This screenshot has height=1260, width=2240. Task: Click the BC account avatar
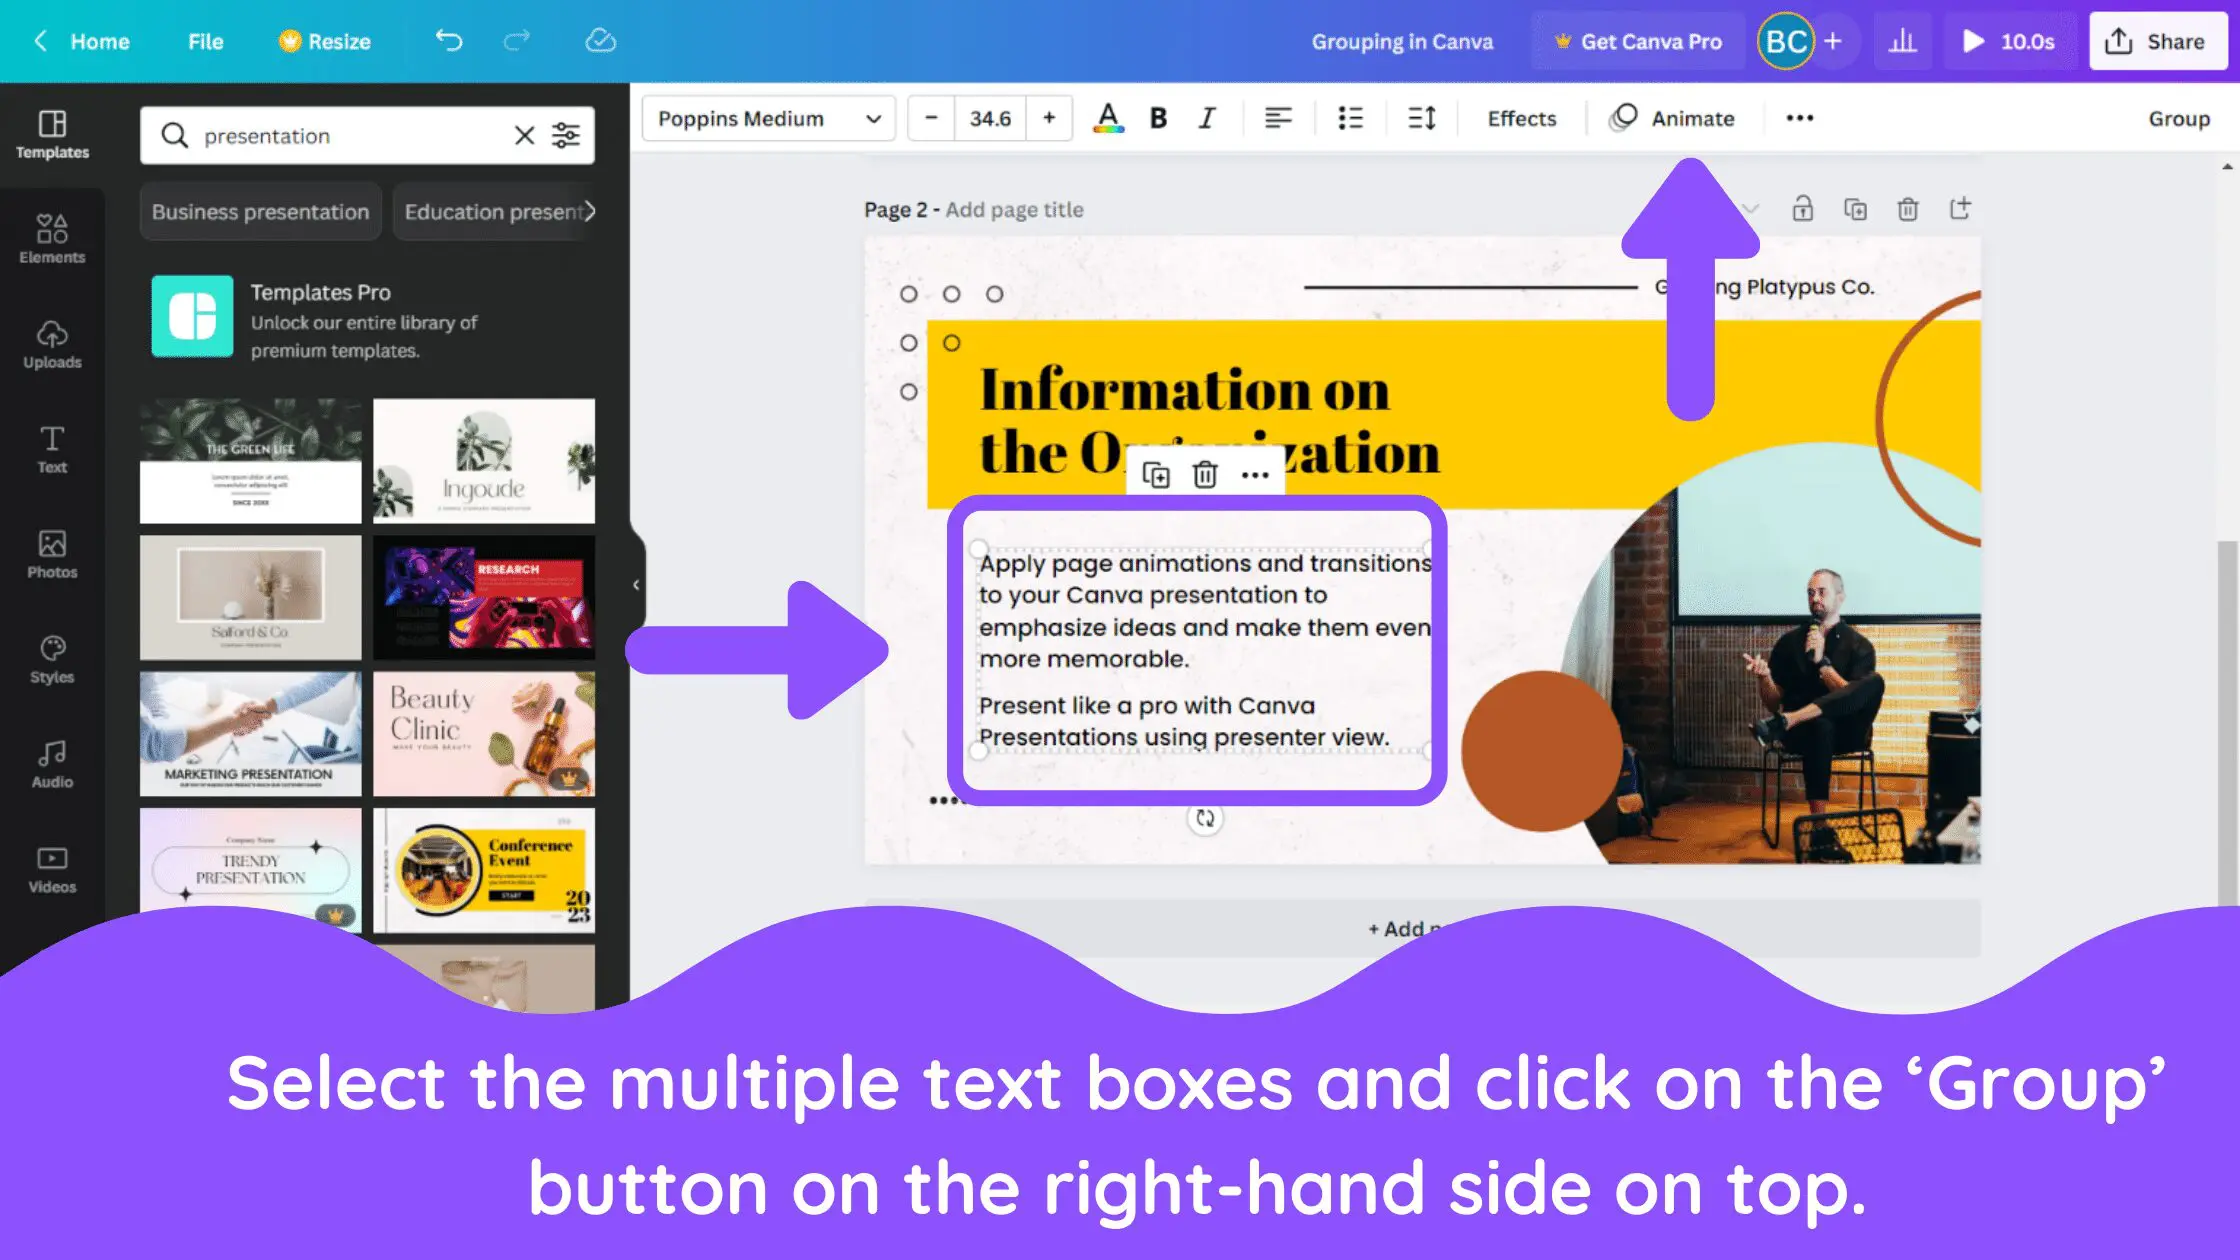(1786, 41)
